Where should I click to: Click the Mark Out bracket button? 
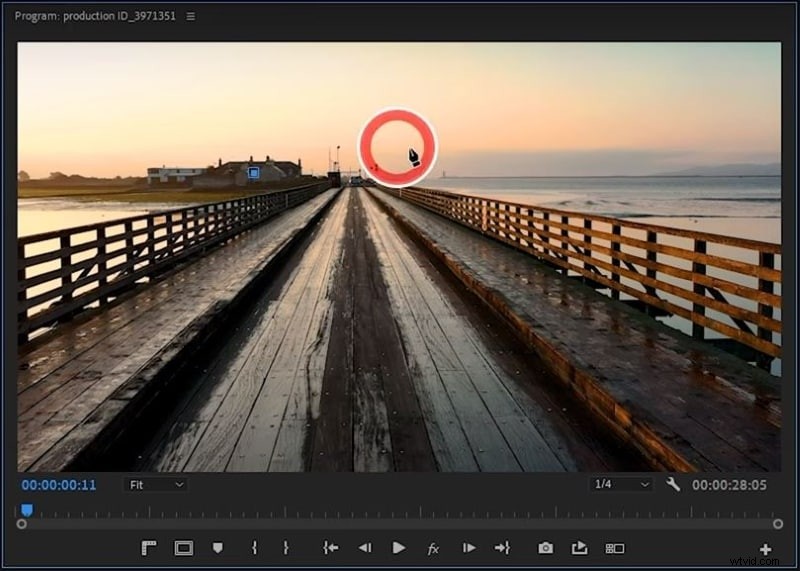click(x=286, y=548)
